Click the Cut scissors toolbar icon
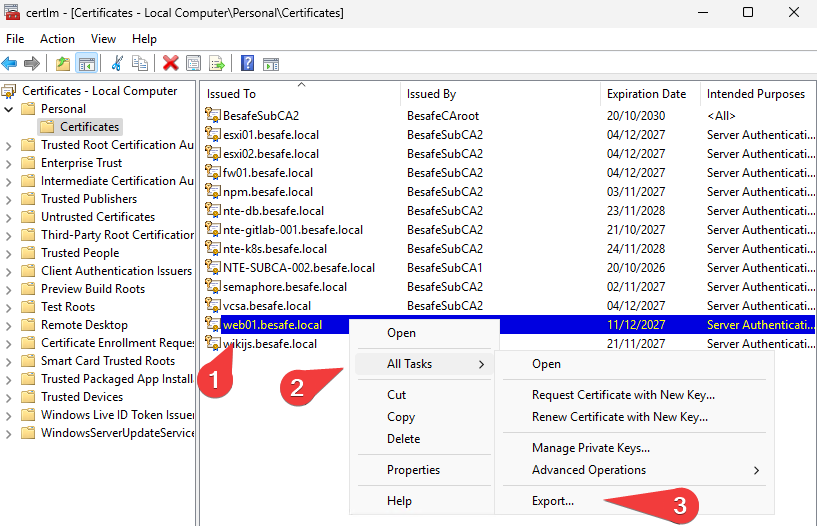 (117, 64)
